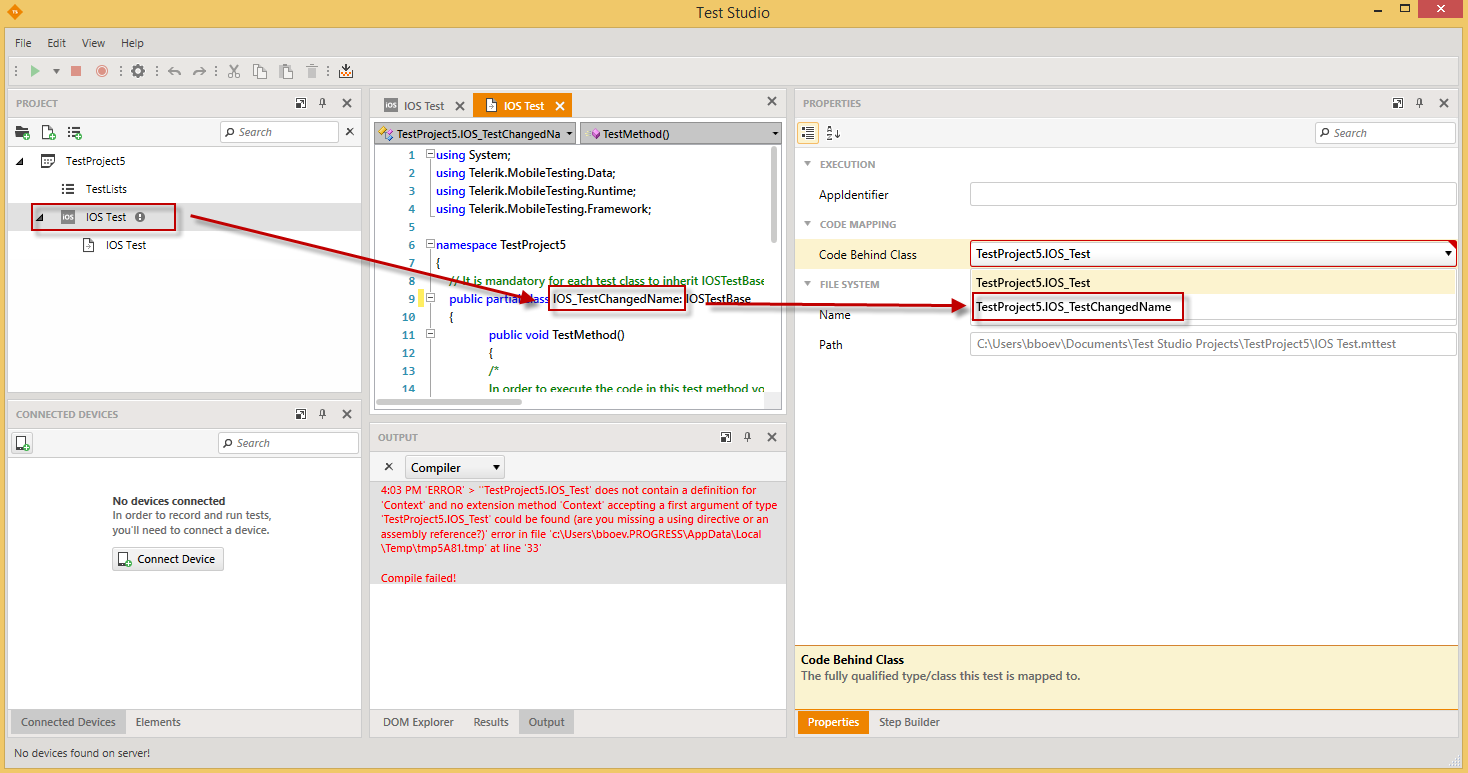This screenshot has width=1468, height=773.
Task: Float the Connected Devices panel
Action: pos(301,414)
